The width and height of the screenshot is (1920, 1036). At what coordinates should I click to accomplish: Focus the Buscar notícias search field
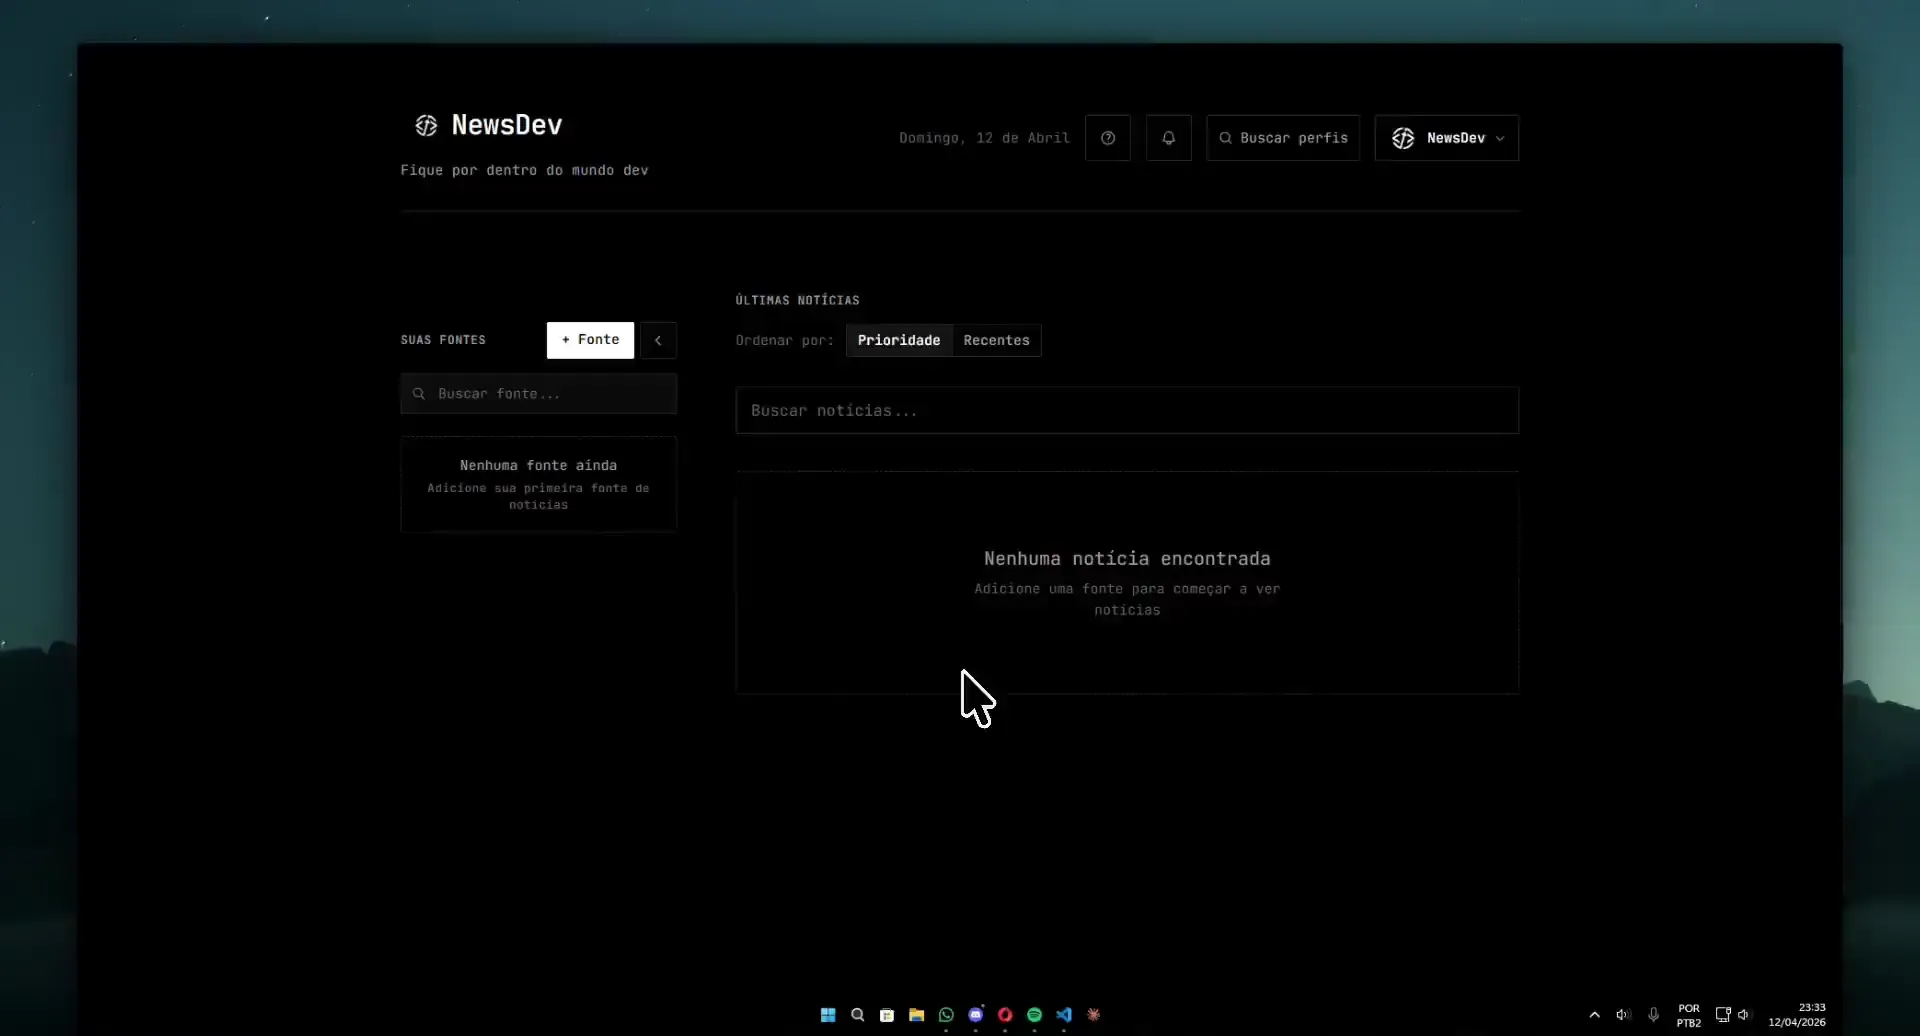(1127, 410)
